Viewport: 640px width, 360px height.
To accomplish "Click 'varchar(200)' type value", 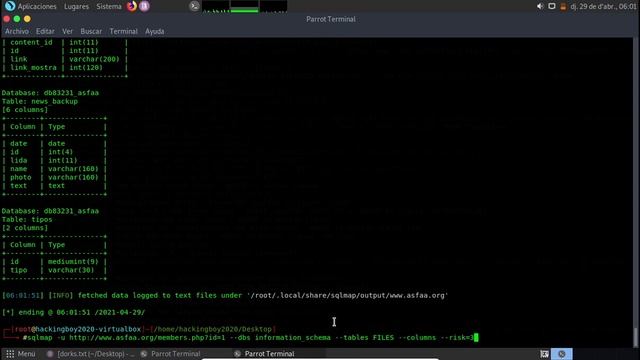I will 94,59.
